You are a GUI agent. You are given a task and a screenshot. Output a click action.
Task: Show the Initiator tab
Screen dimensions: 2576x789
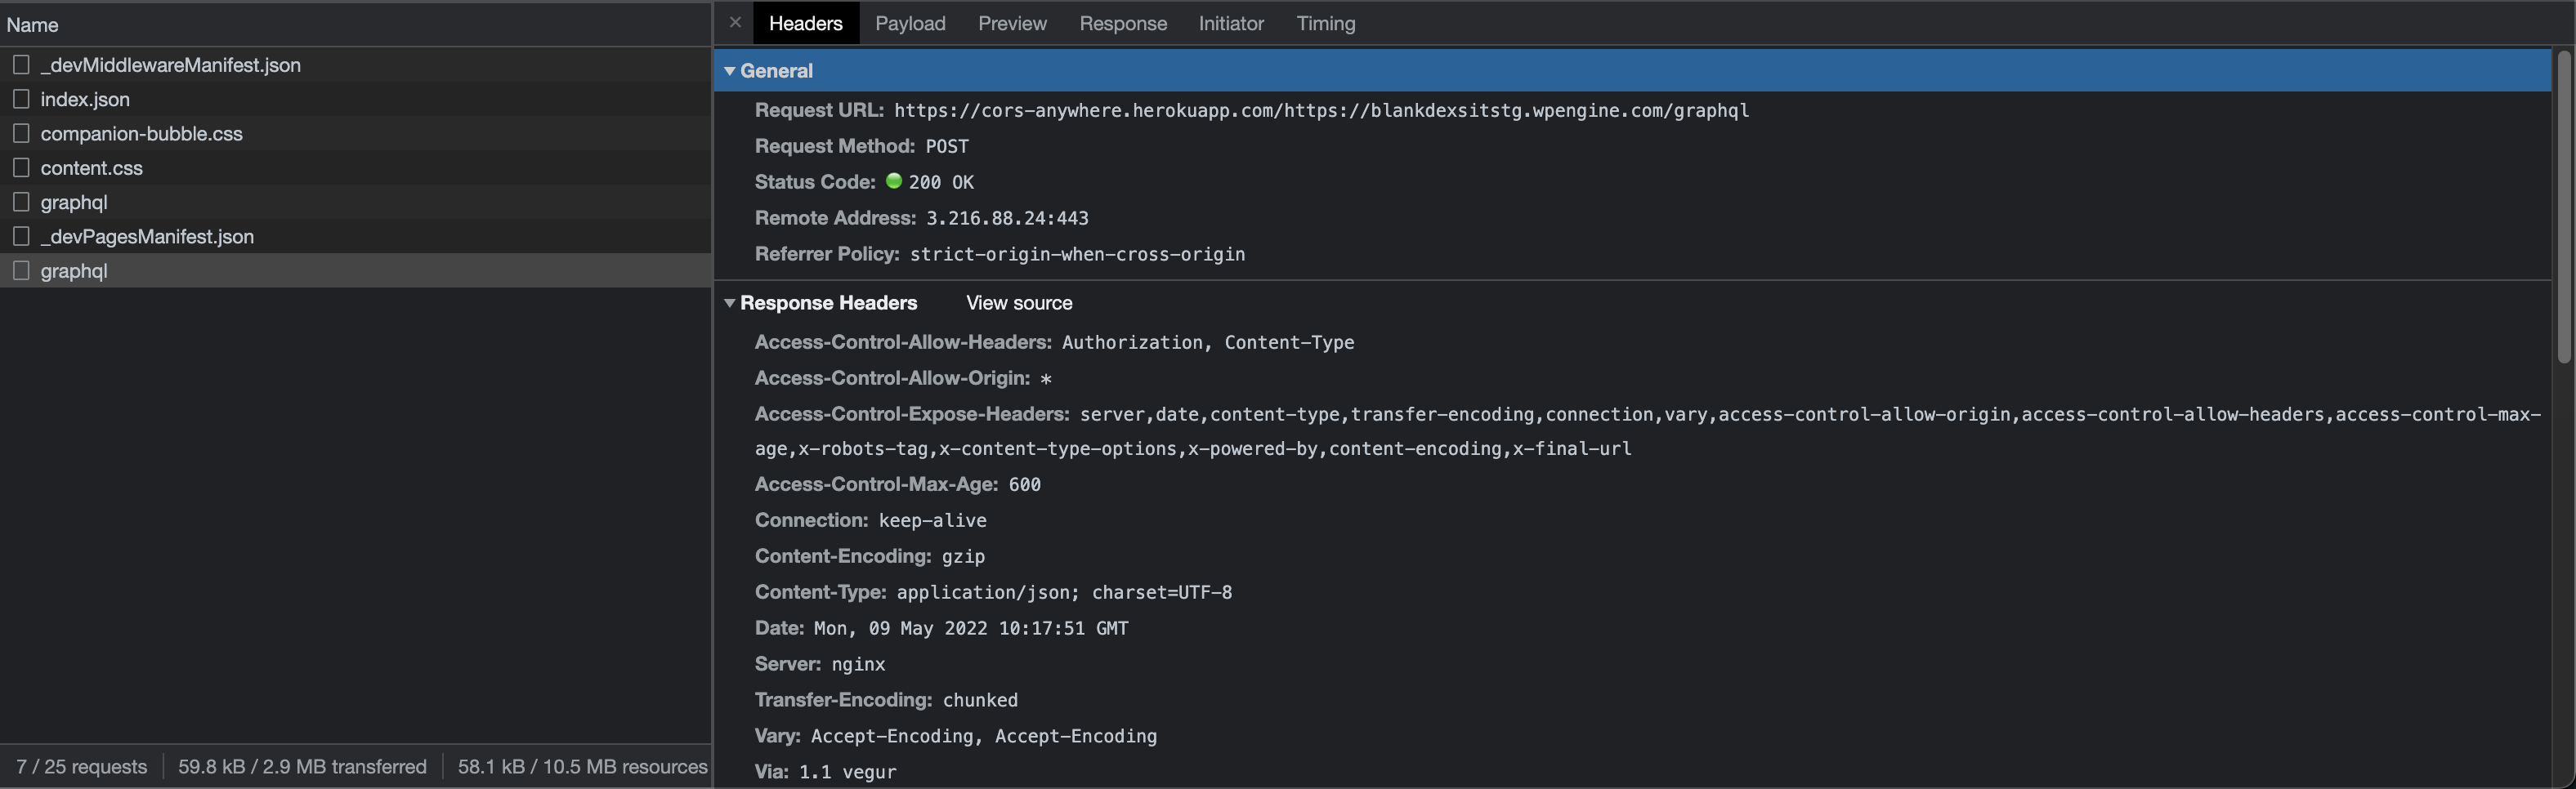click(x=1231, y=23)
